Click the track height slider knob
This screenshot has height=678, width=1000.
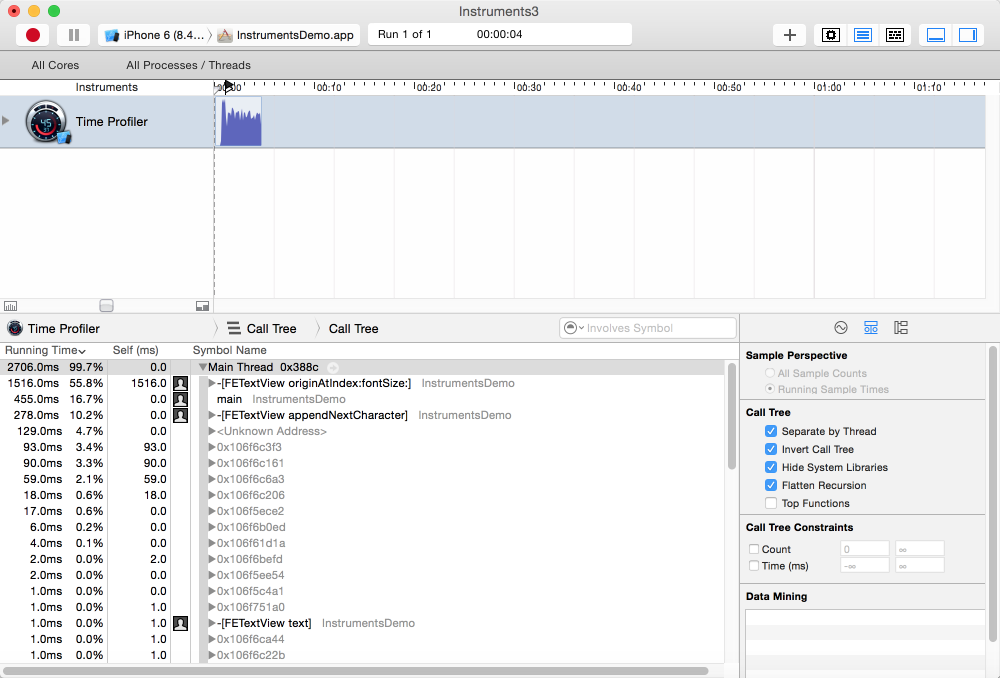click(x=107, y=305)
